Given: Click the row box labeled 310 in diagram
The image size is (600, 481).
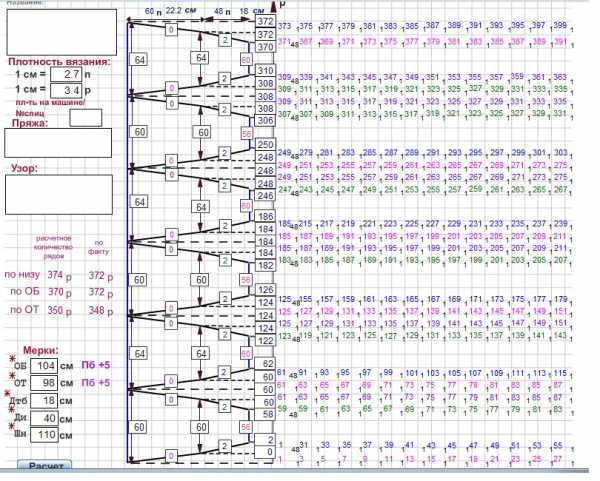Looking at the screenshot, I should (x=264, y=72).
